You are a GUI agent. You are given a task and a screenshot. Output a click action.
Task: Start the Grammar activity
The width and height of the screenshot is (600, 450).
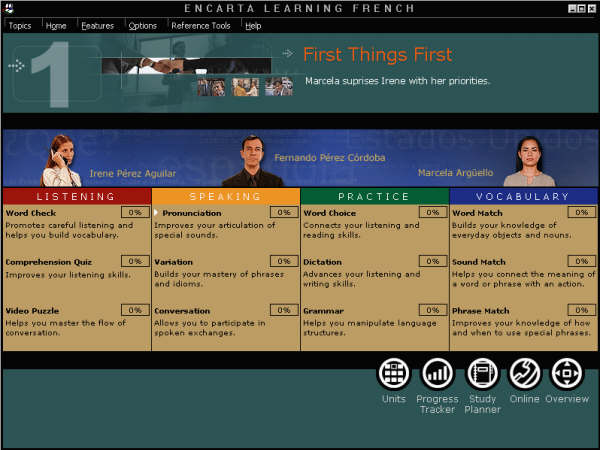pyautogui.click(x=323, y=311)
